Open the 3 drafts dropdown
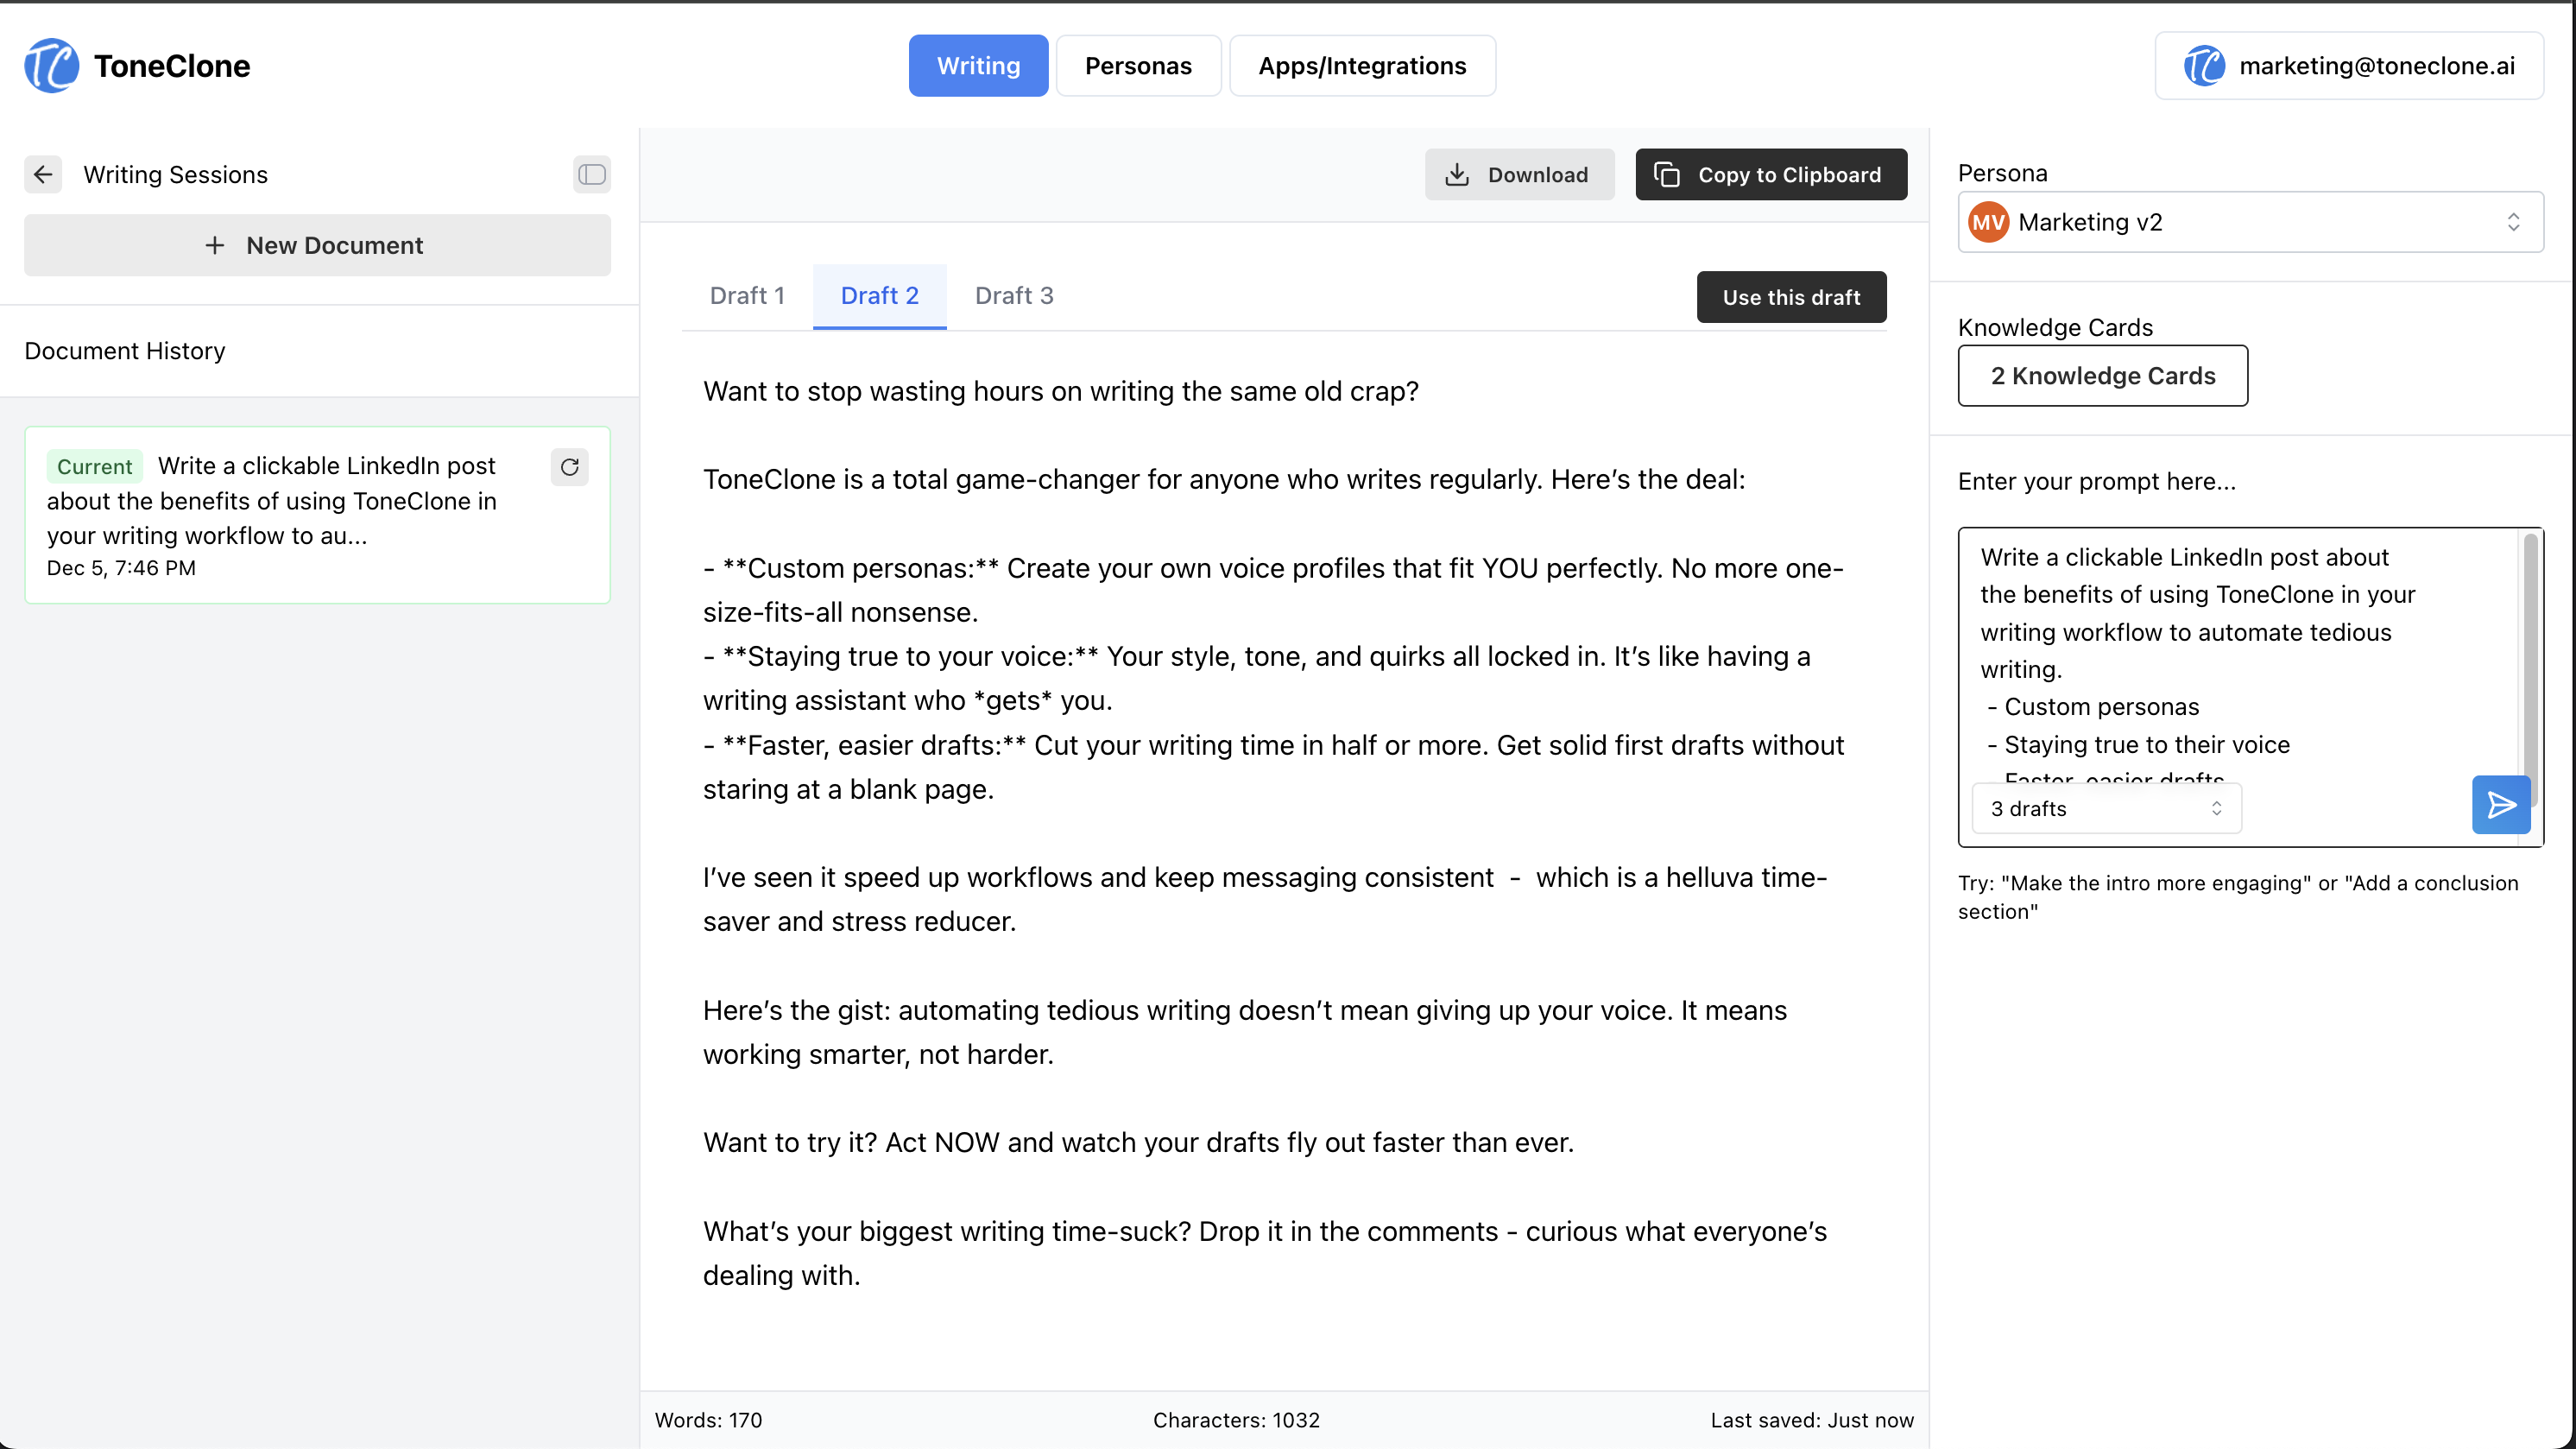This screenshot has width=2576, height=1449. click(2106, 808)
